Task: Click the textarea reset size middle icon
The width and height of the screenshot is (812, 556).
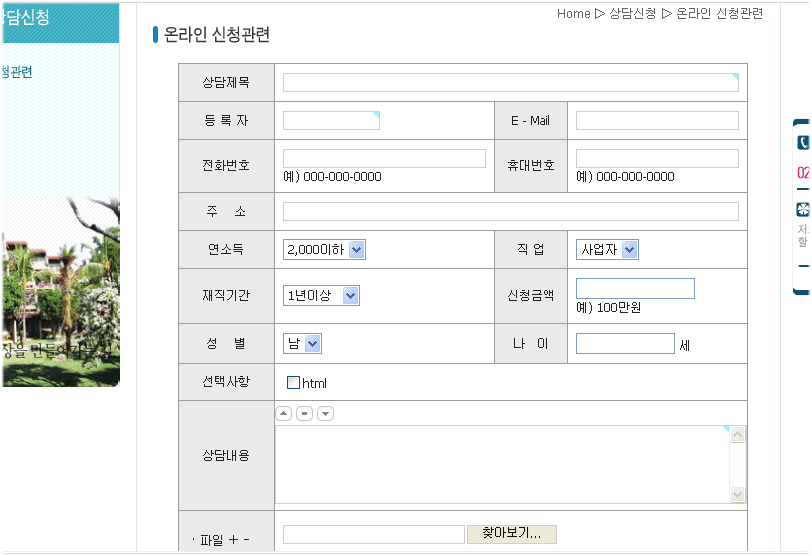Action: [x=305, y=413]
